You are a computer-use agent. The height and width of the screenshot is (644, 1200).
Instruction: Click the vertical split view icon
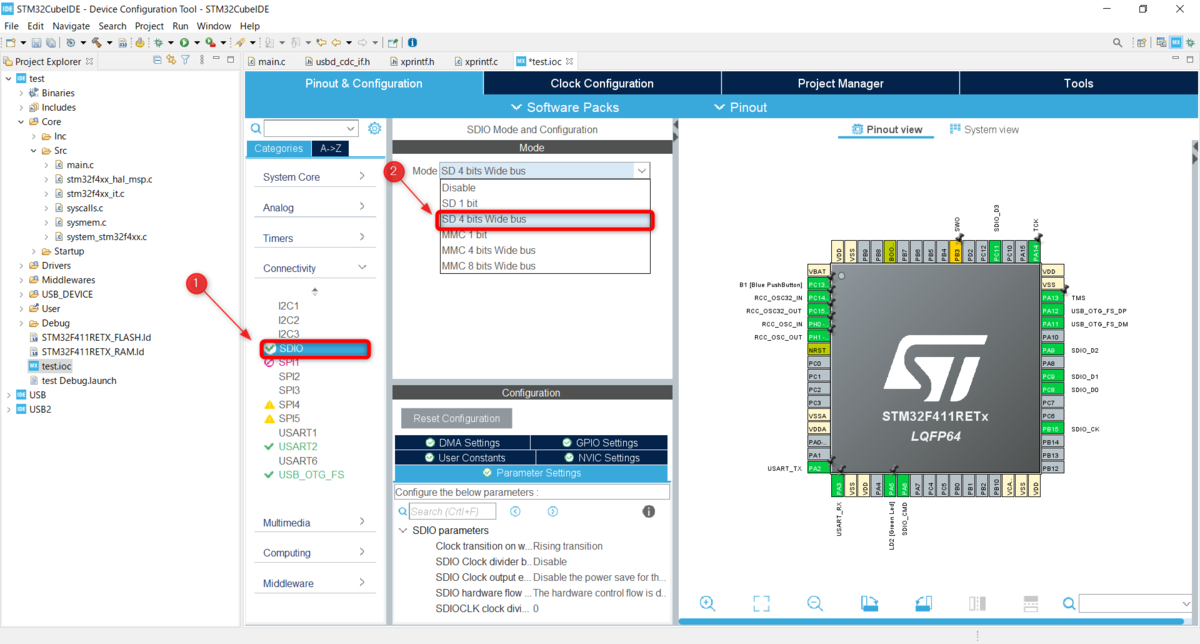coord(977,603)
